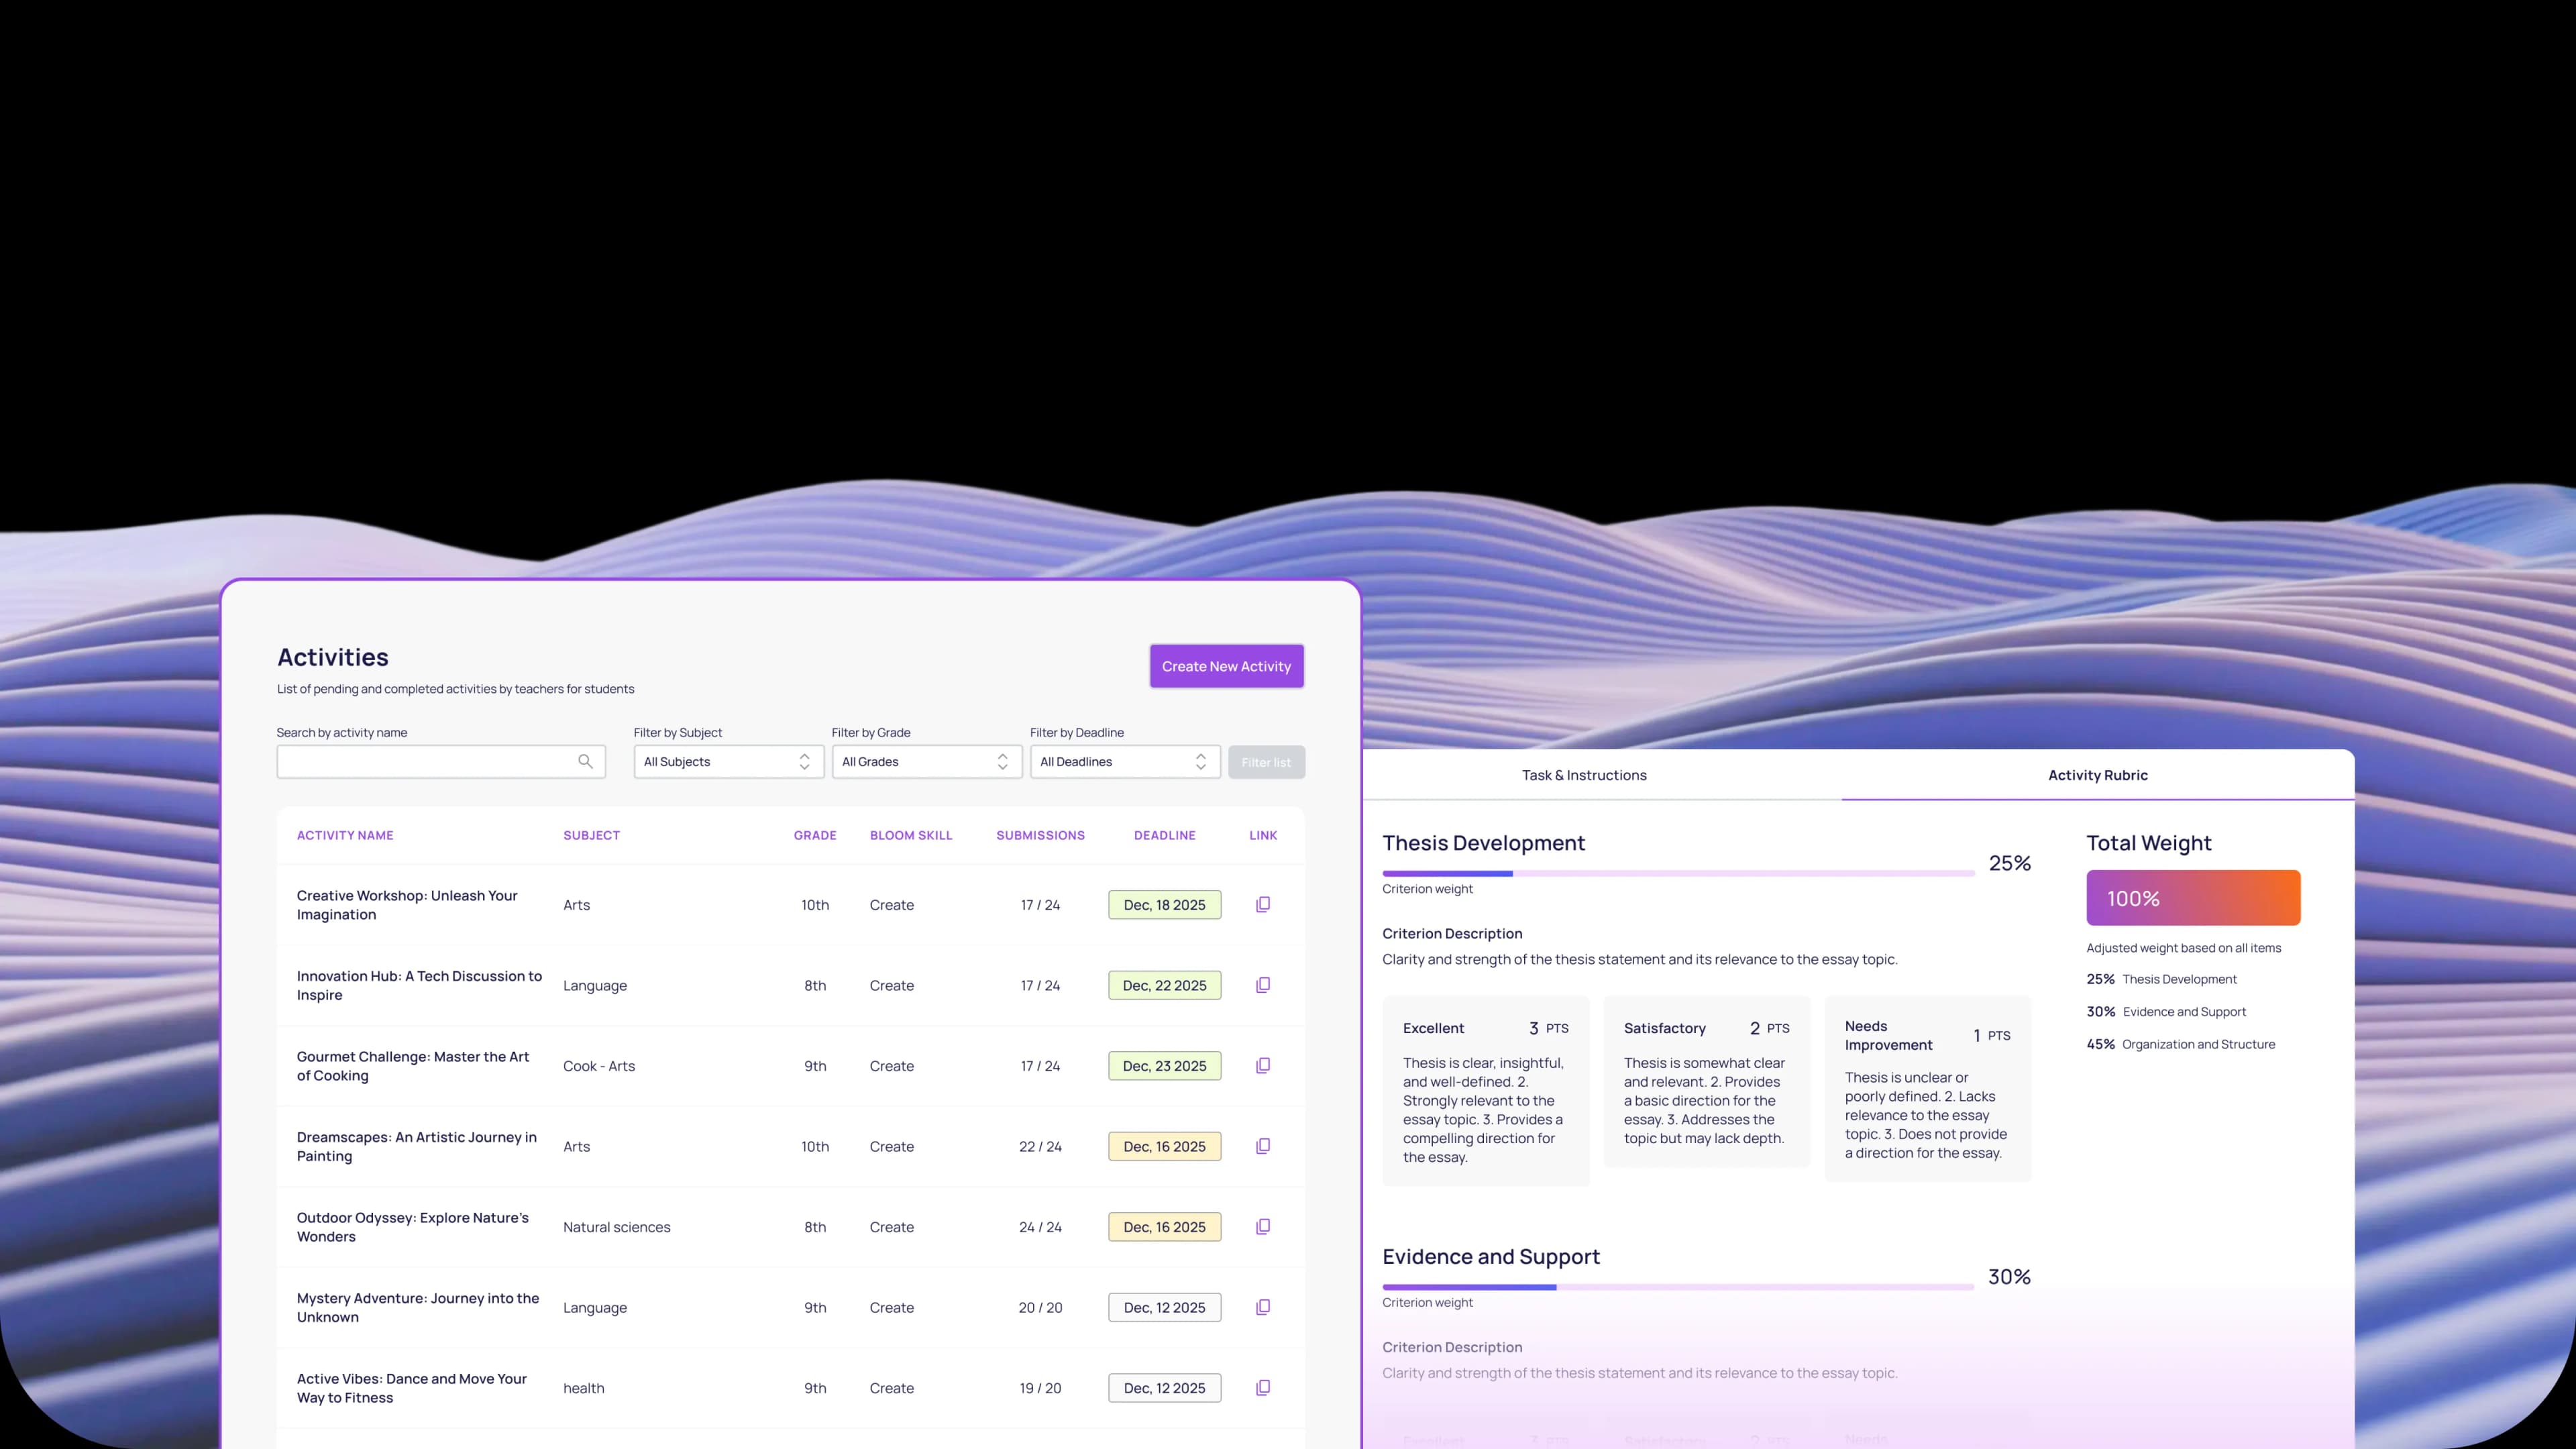Click 20 / 20 submissions for Mystery Adventure
This screenshot has height=1449, width=2576.
1040,1307
